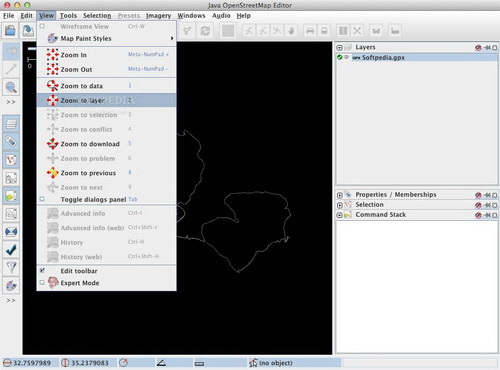The height and width of the screenshot is (370, 500).
Task: Open the Selection menu
Action: coord(97,16)
